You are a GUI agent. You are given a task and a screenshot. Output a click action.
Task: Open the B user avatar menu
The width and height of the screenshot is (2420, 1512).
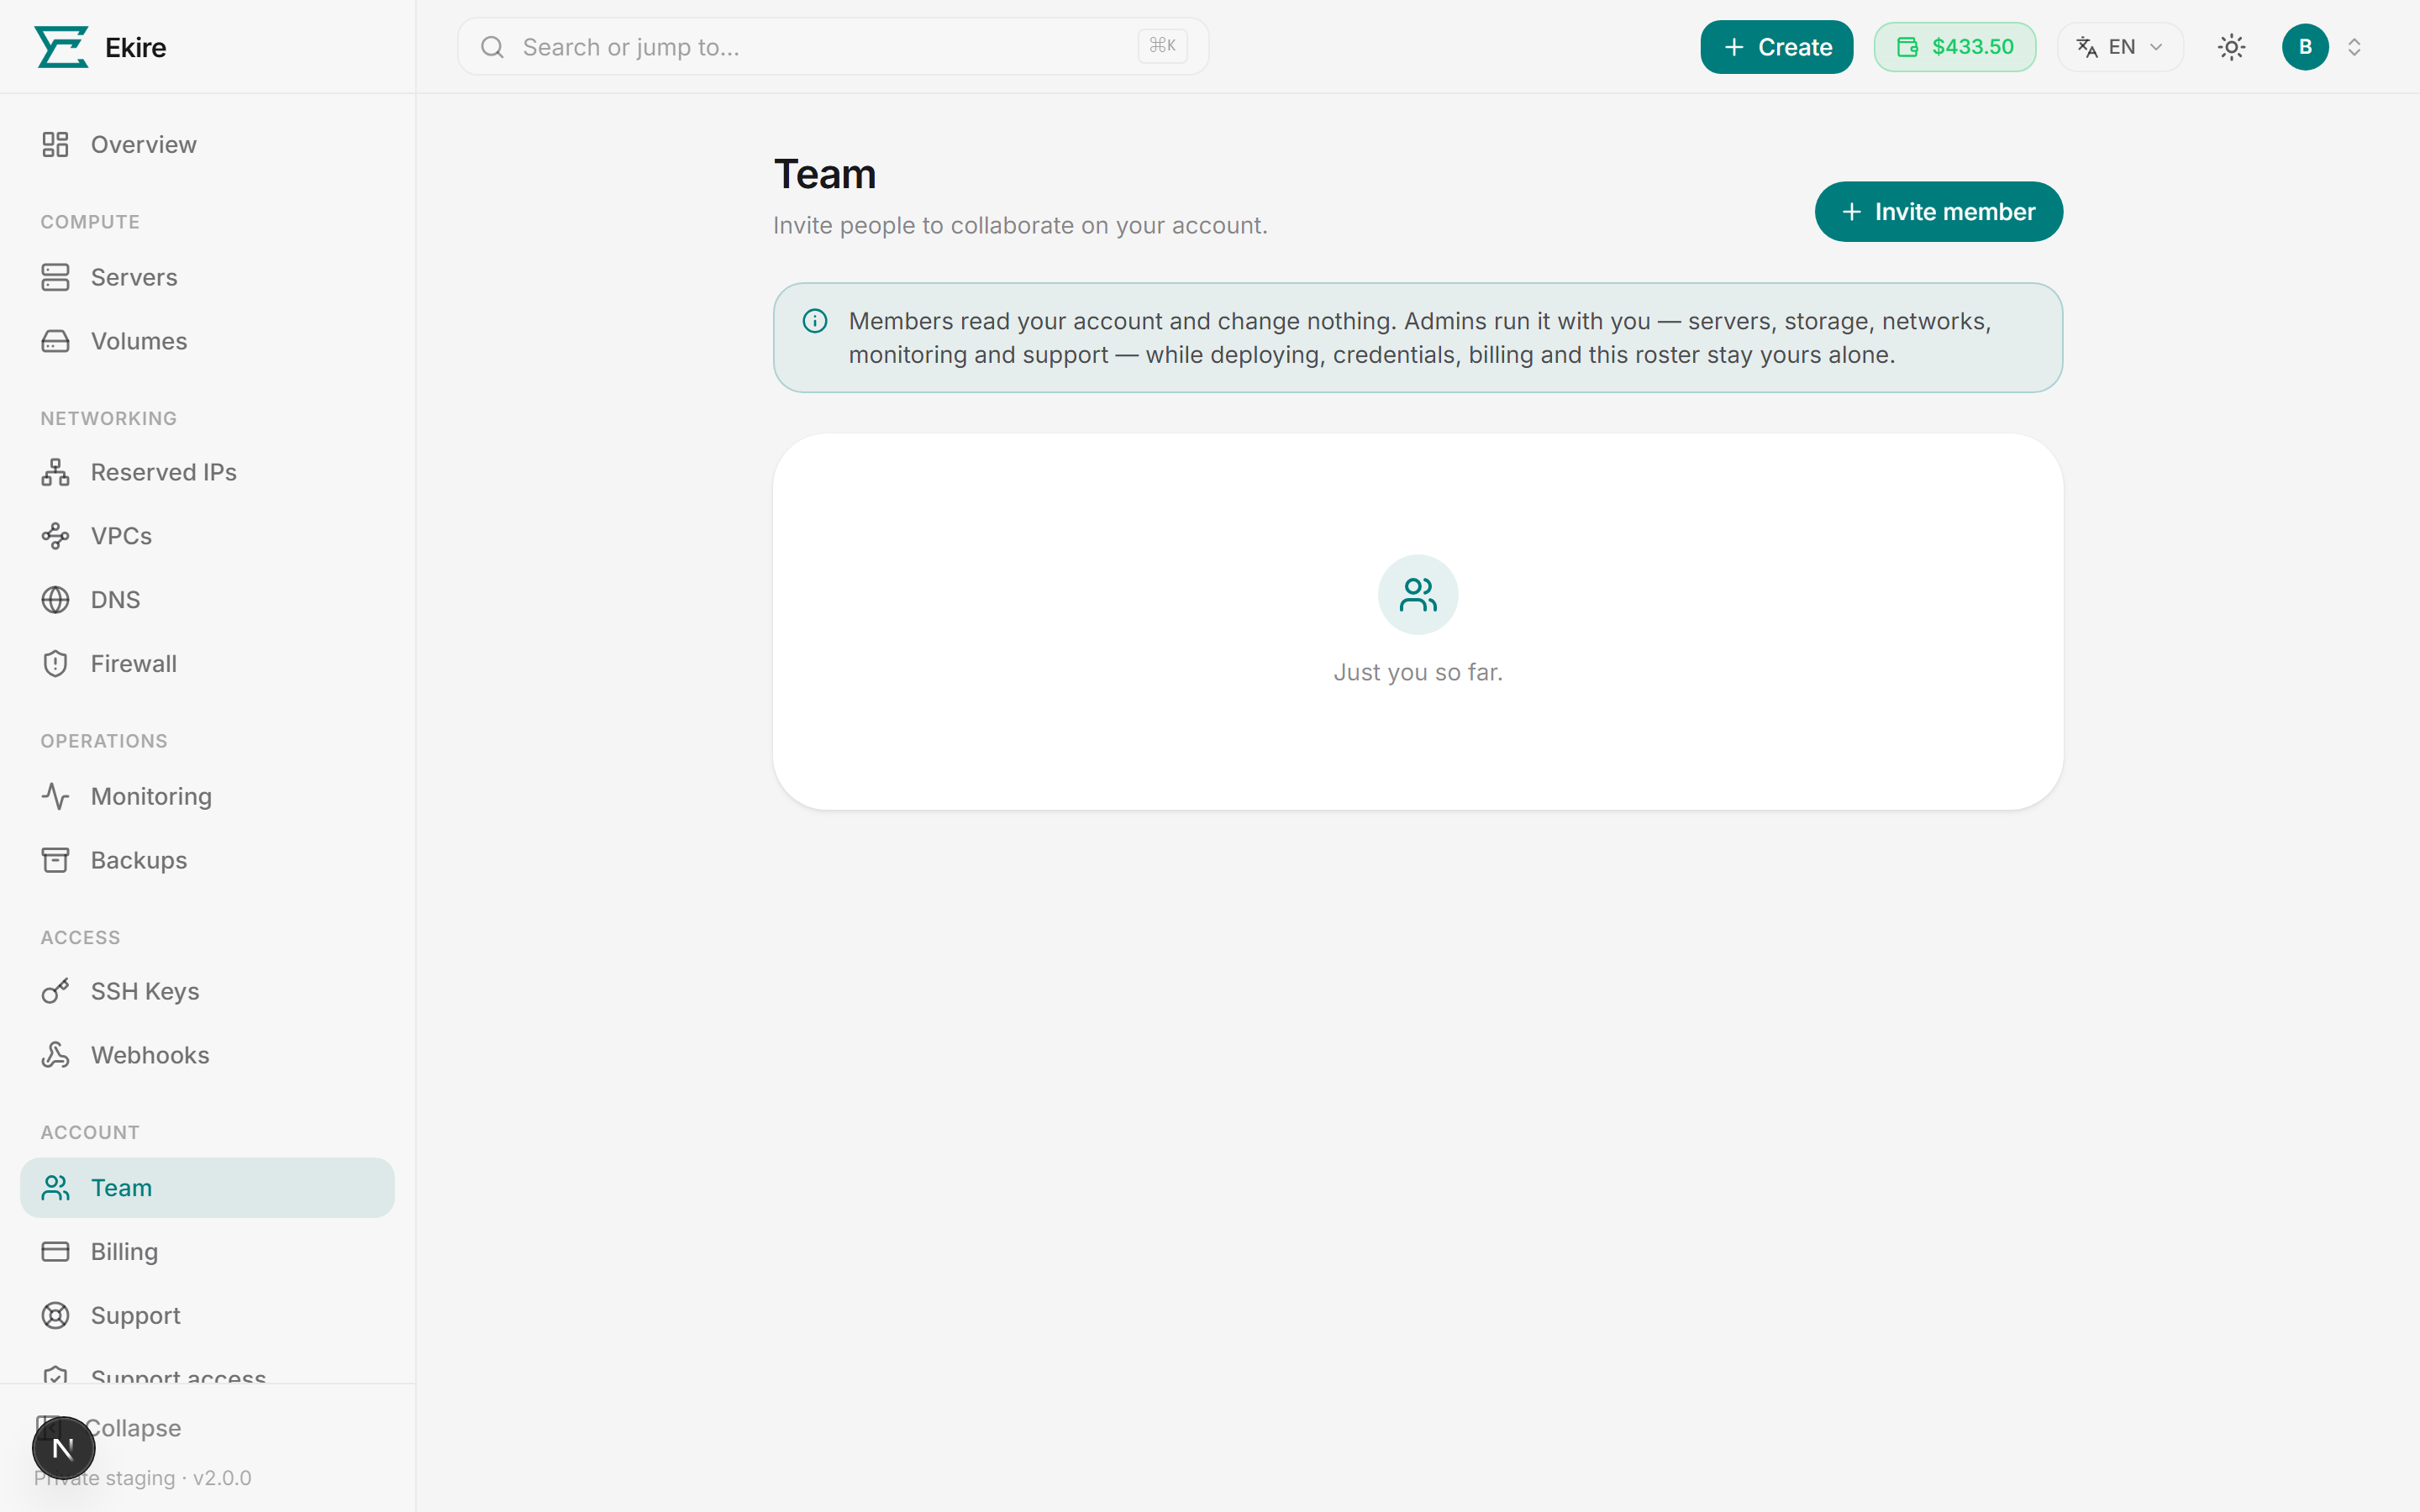2305,47
